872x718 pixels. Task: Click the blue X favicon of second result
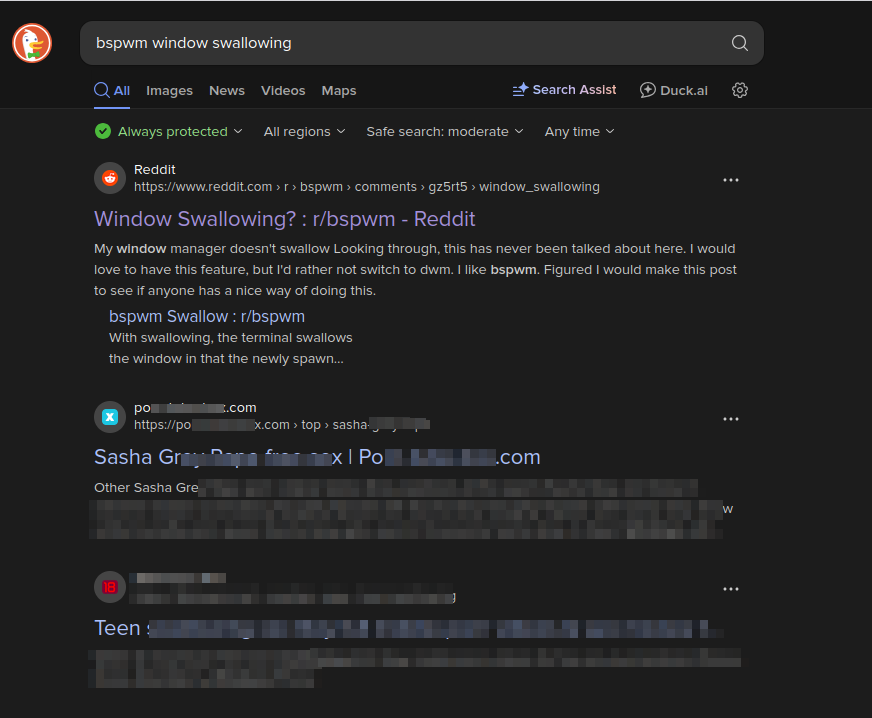110,417
